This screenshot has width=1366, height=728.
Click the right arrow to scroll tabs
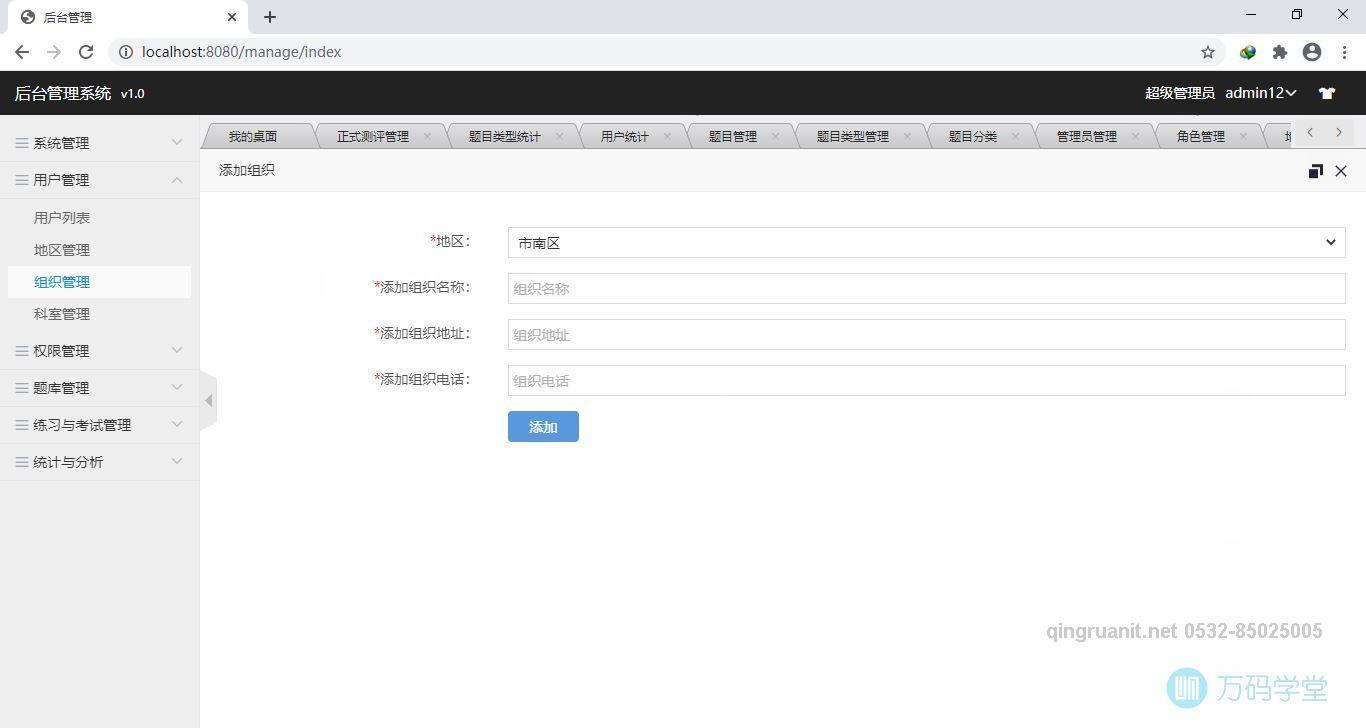click(x=1339, y=132)
